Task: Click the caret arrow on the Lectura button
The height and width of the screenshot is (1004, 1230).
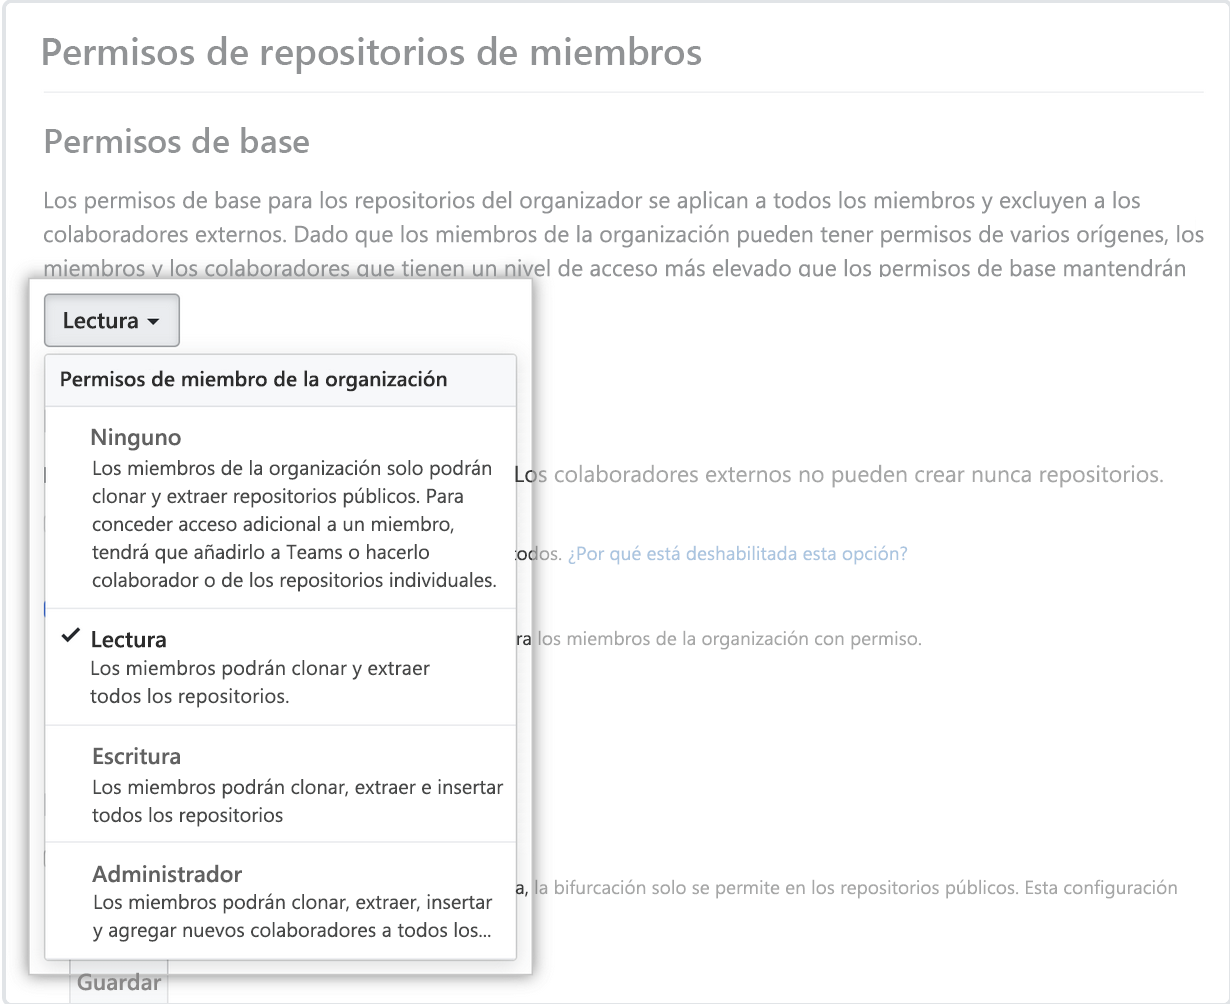Action: tap(154, 321)
